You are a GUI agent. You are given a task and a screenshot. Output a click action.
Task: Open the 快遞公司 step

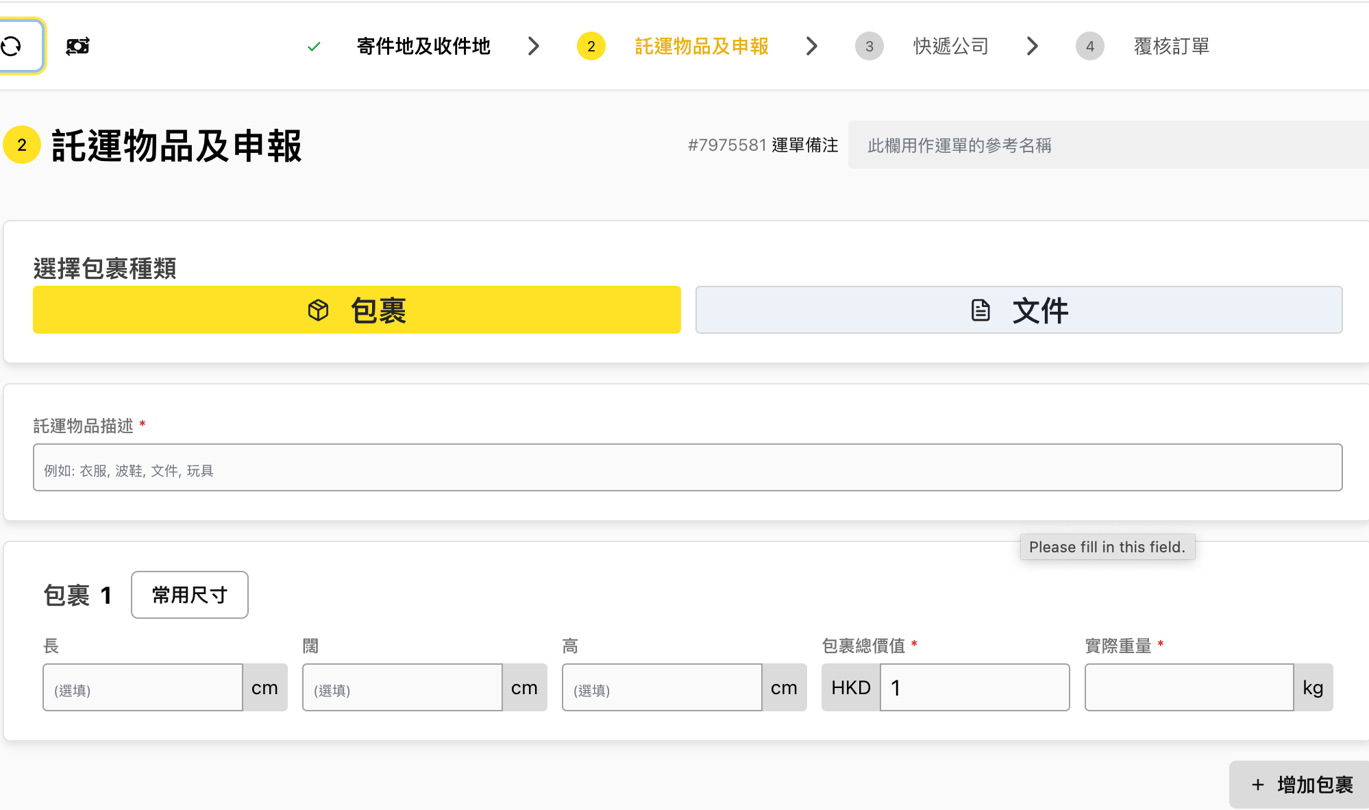click(951, 46)
